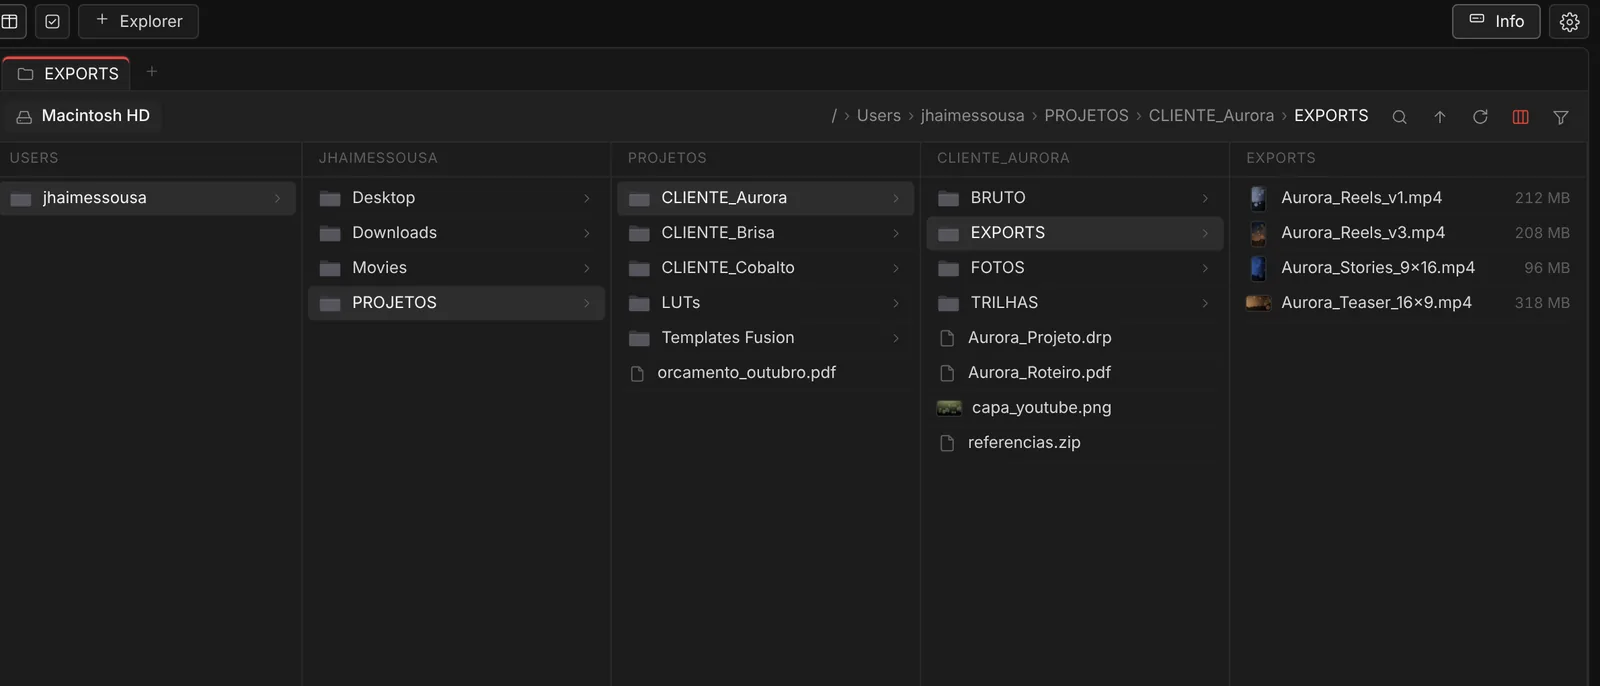Open the TRILHAS folder
This screenshot has width=1600, height=686.
point(1075,303)
